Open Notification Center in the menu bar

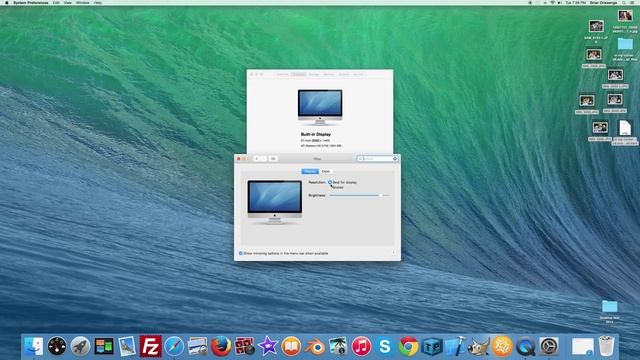(633, 2)
